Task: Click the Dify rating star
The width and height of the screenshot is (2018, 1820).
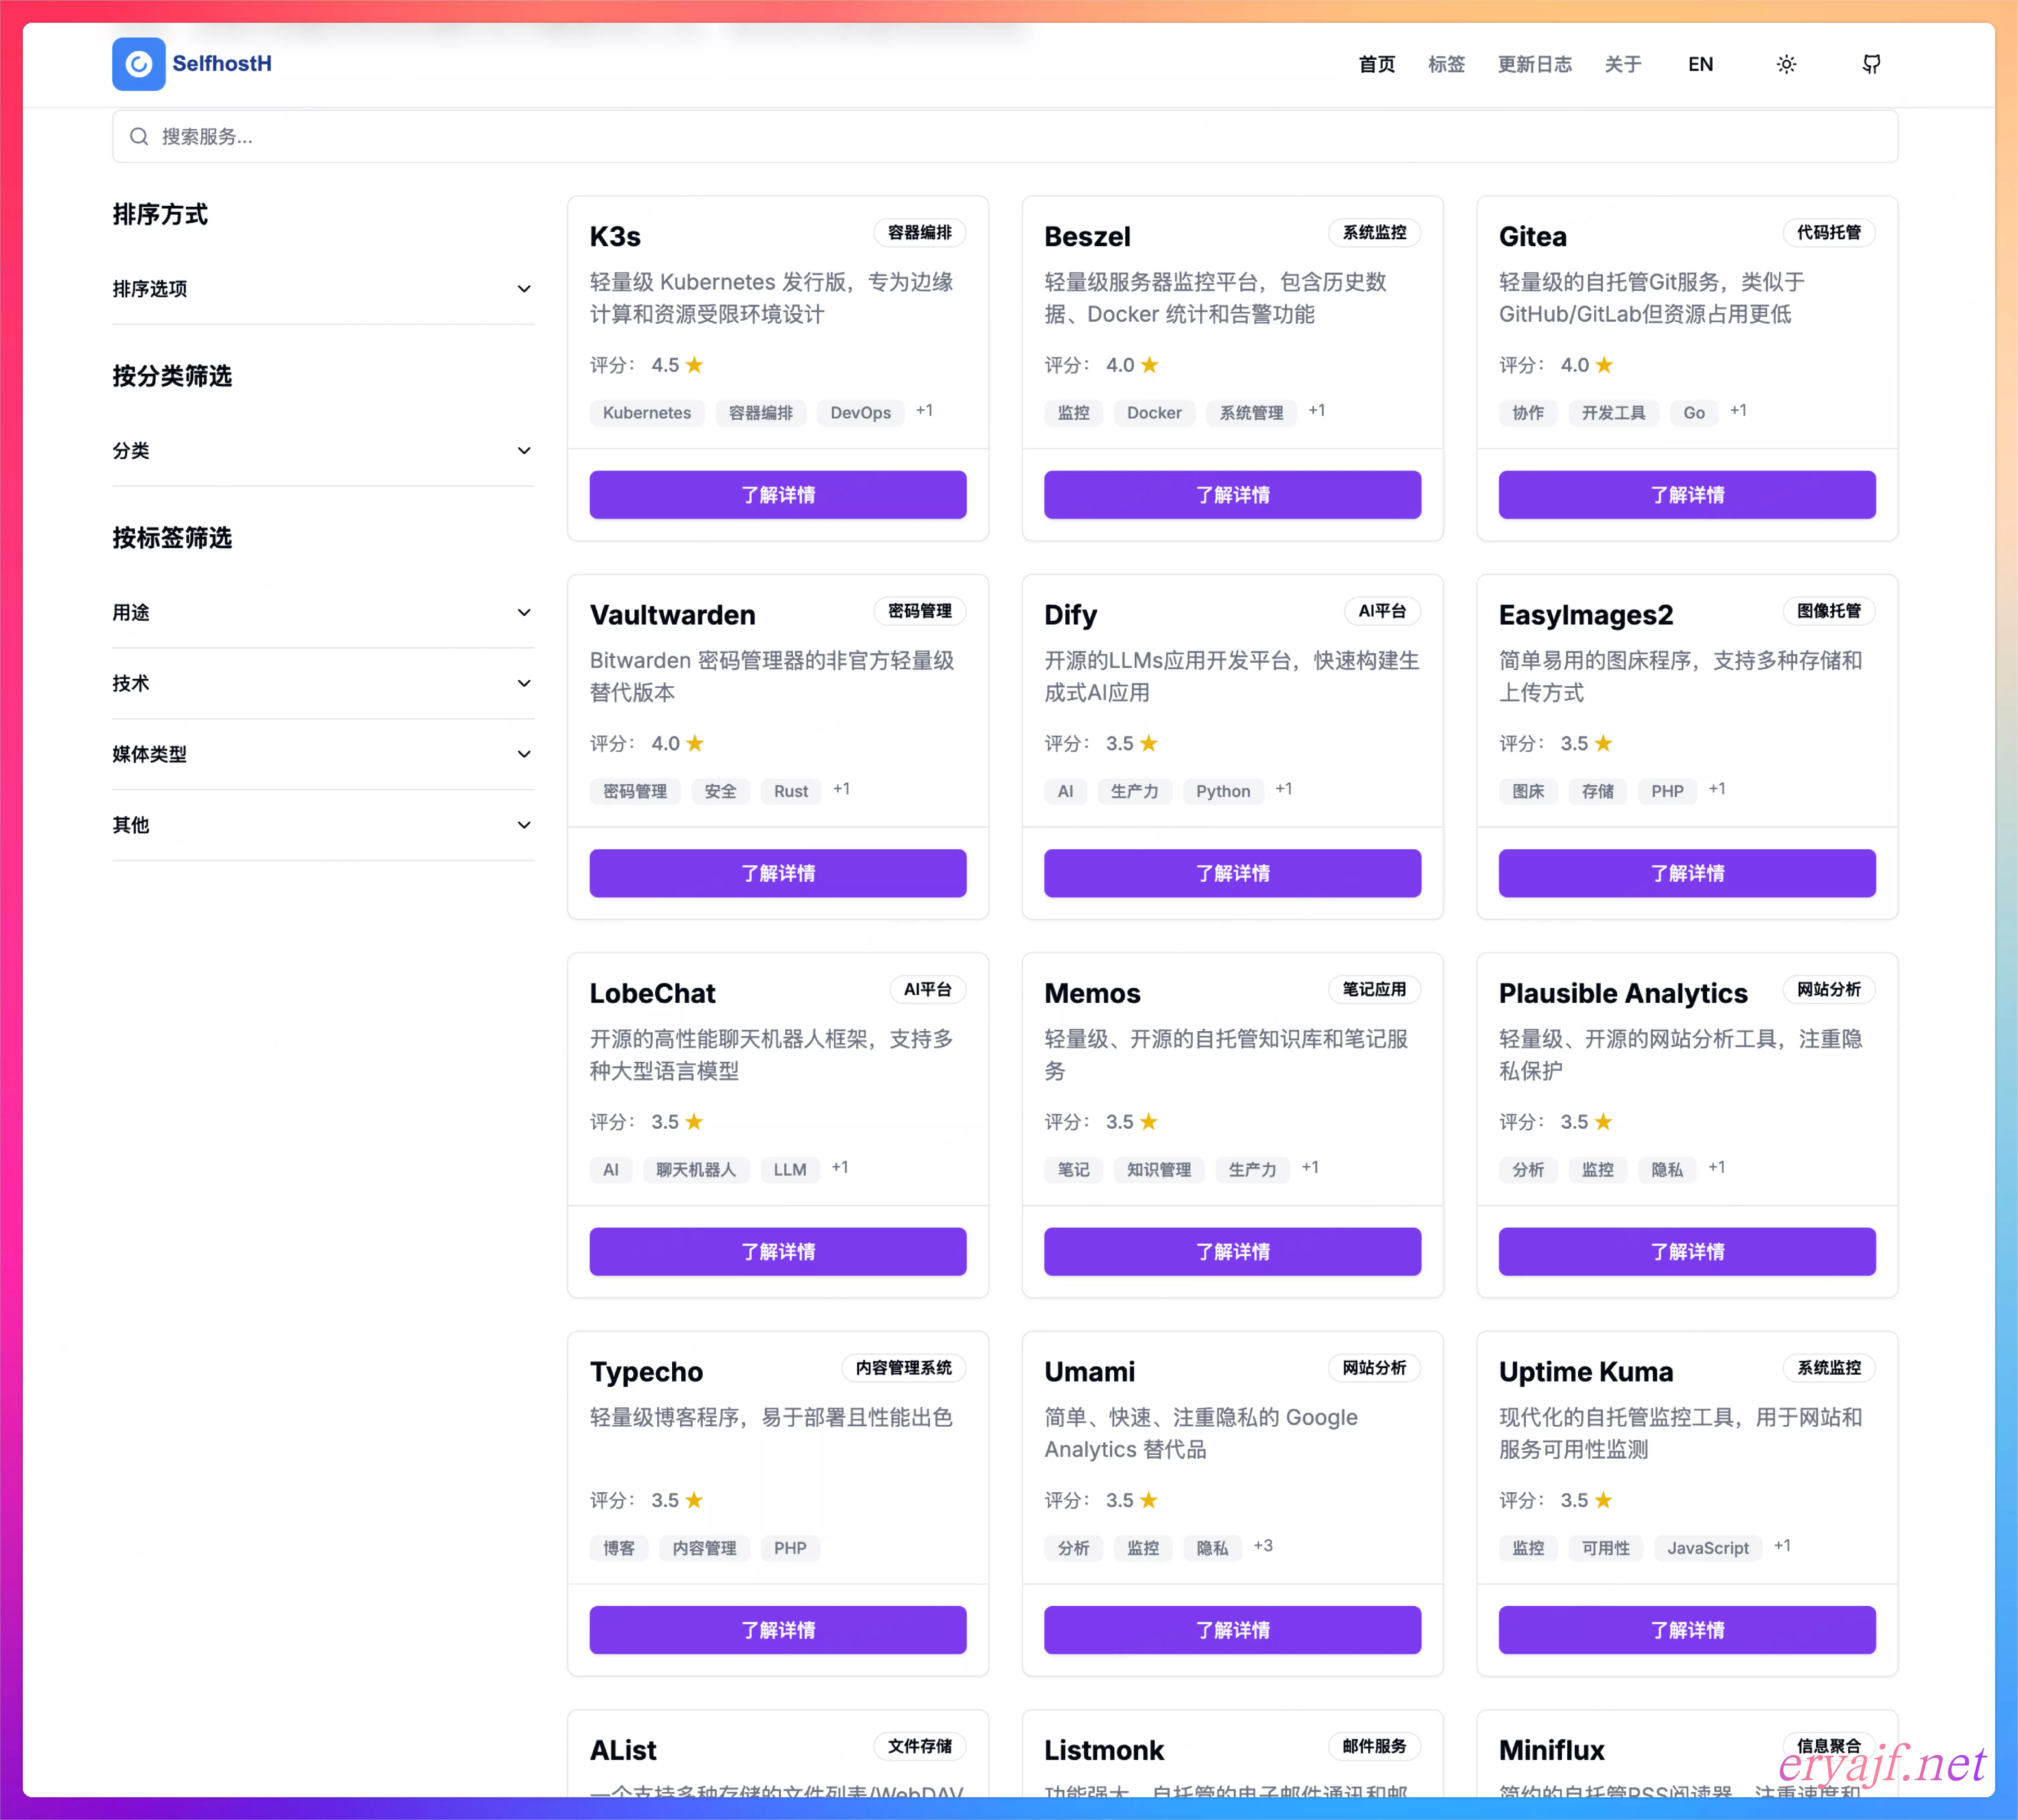Action: [1149, 743]
